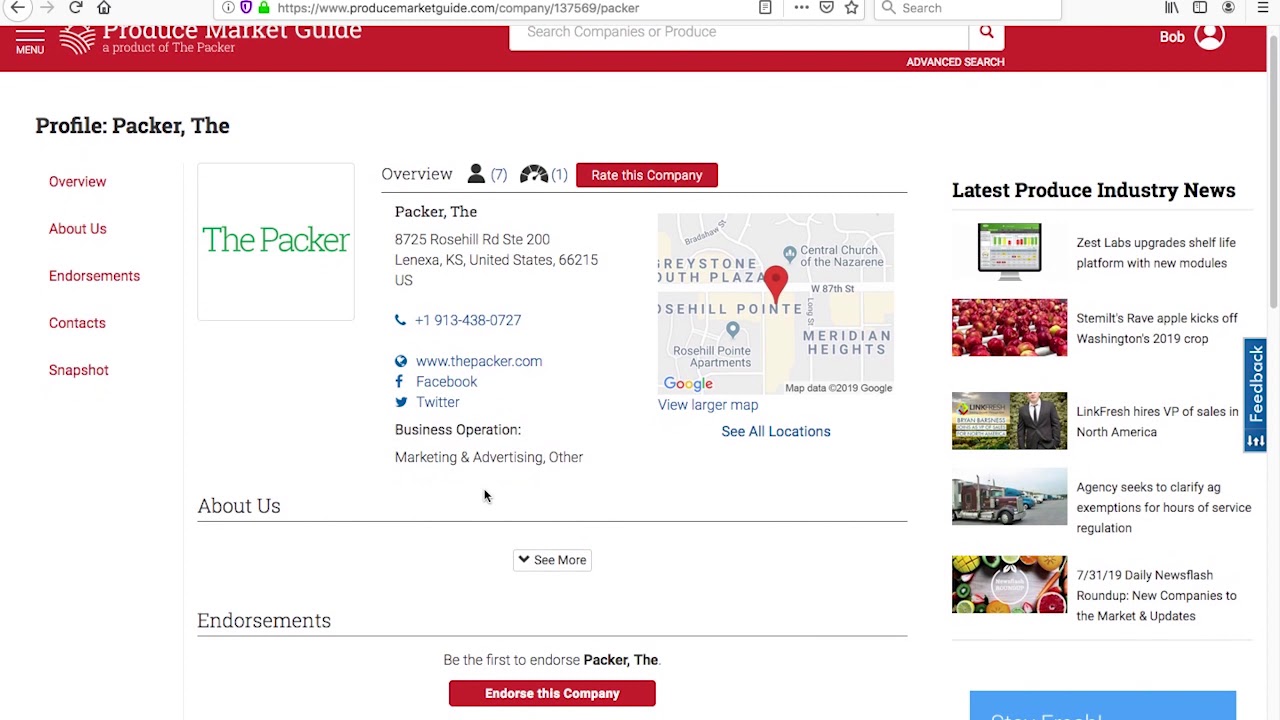Click the green secure padlock icon
Image resolution: width=1280 pixels, height=720 pixels.
[x=264, y=8]
